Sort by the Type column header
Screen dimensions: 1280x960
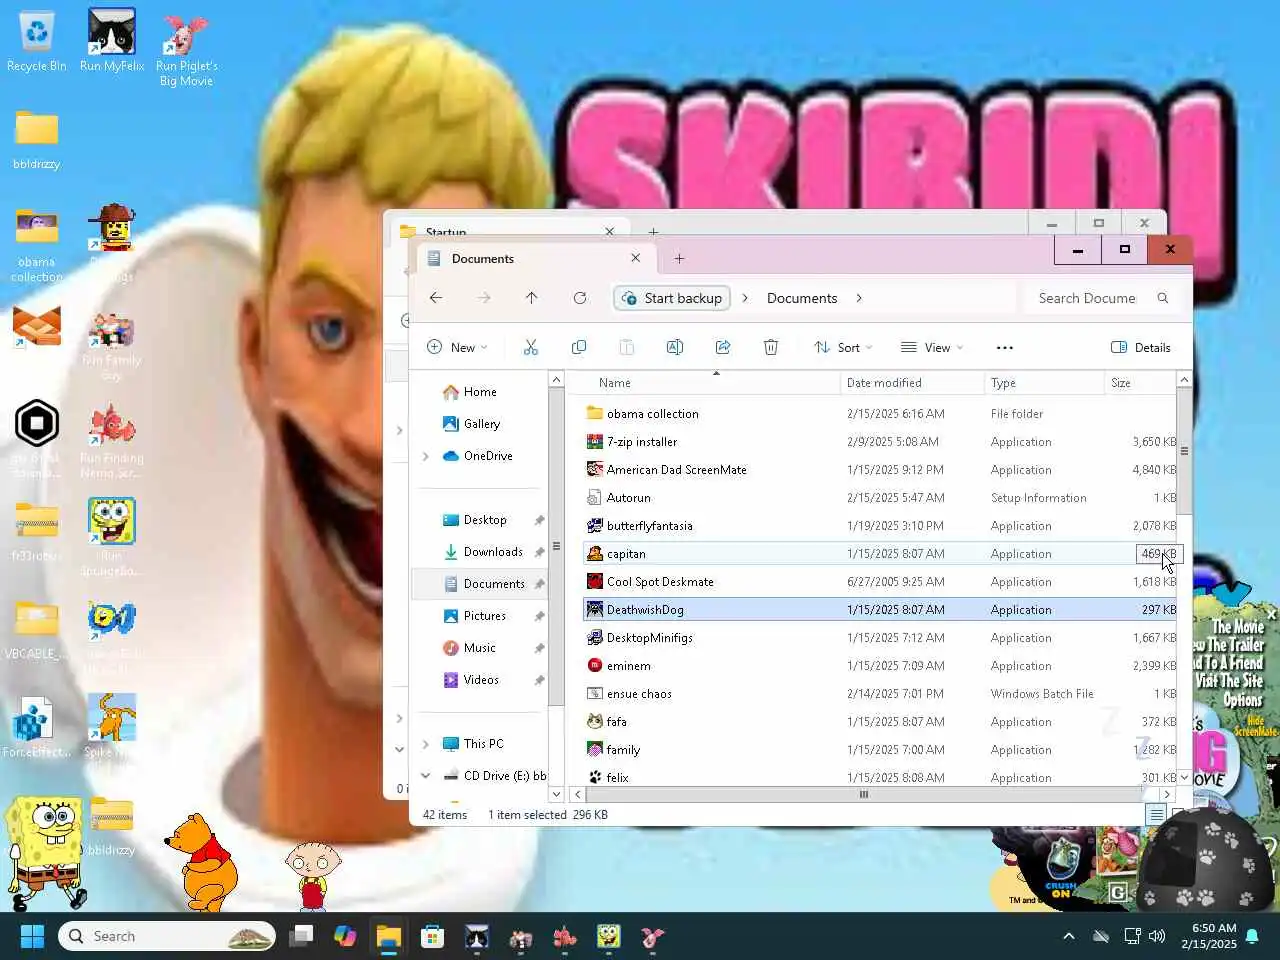click(1044, 383)
